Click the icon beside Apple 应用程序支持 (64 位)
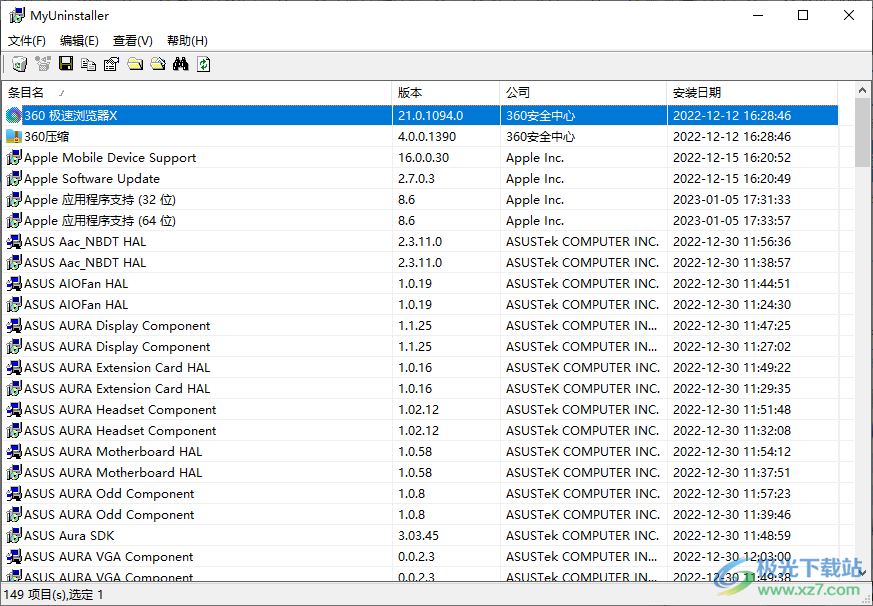 point(14,221)
